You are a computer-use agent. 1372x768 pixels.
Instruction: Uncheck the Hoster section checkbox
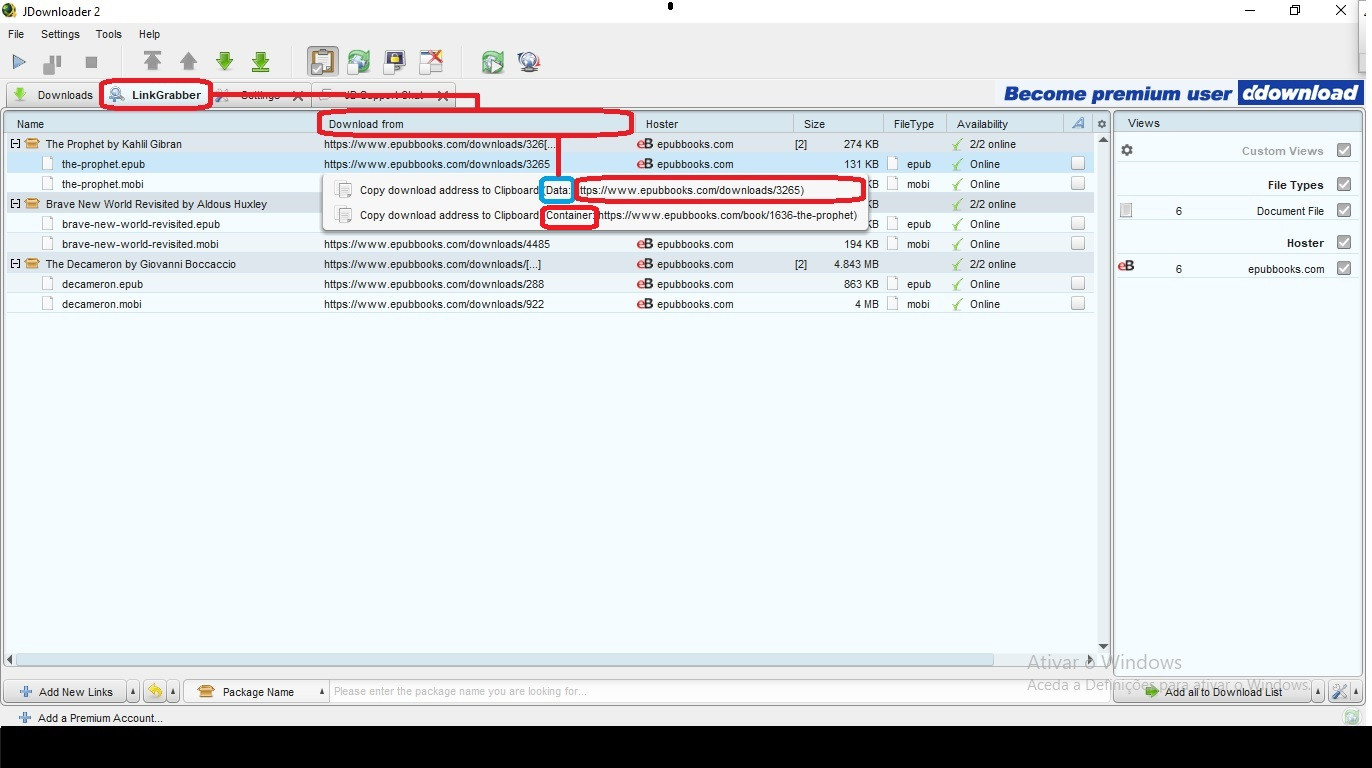pos(1344,242)
